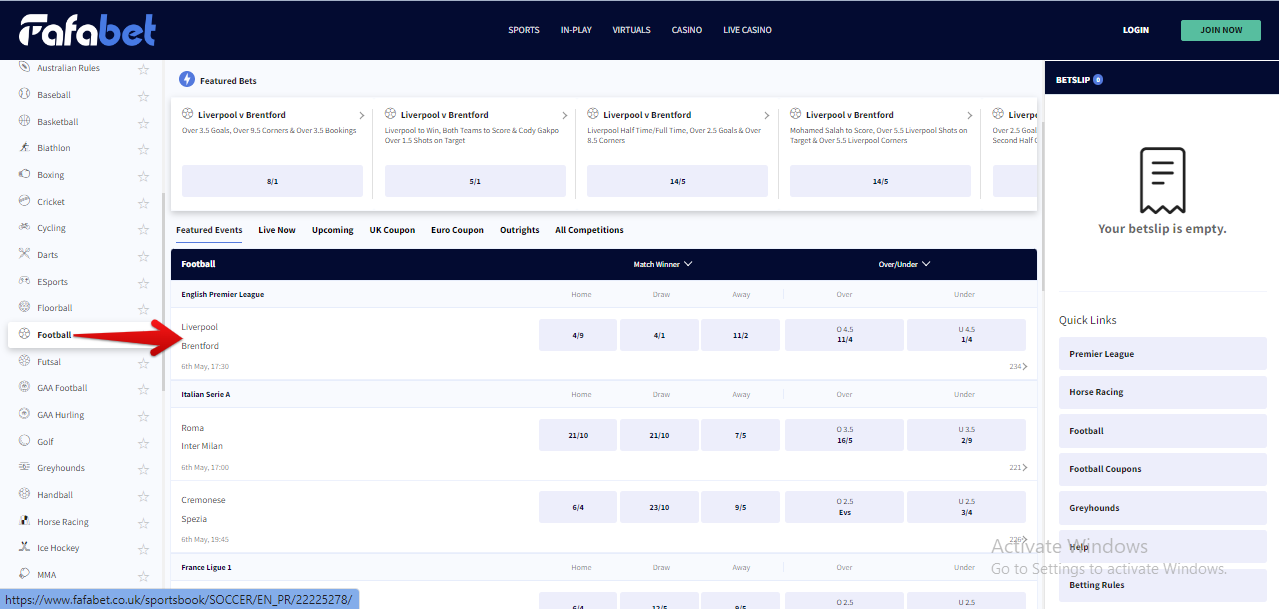Click the betslip count badge

[x=1098, y=80]
